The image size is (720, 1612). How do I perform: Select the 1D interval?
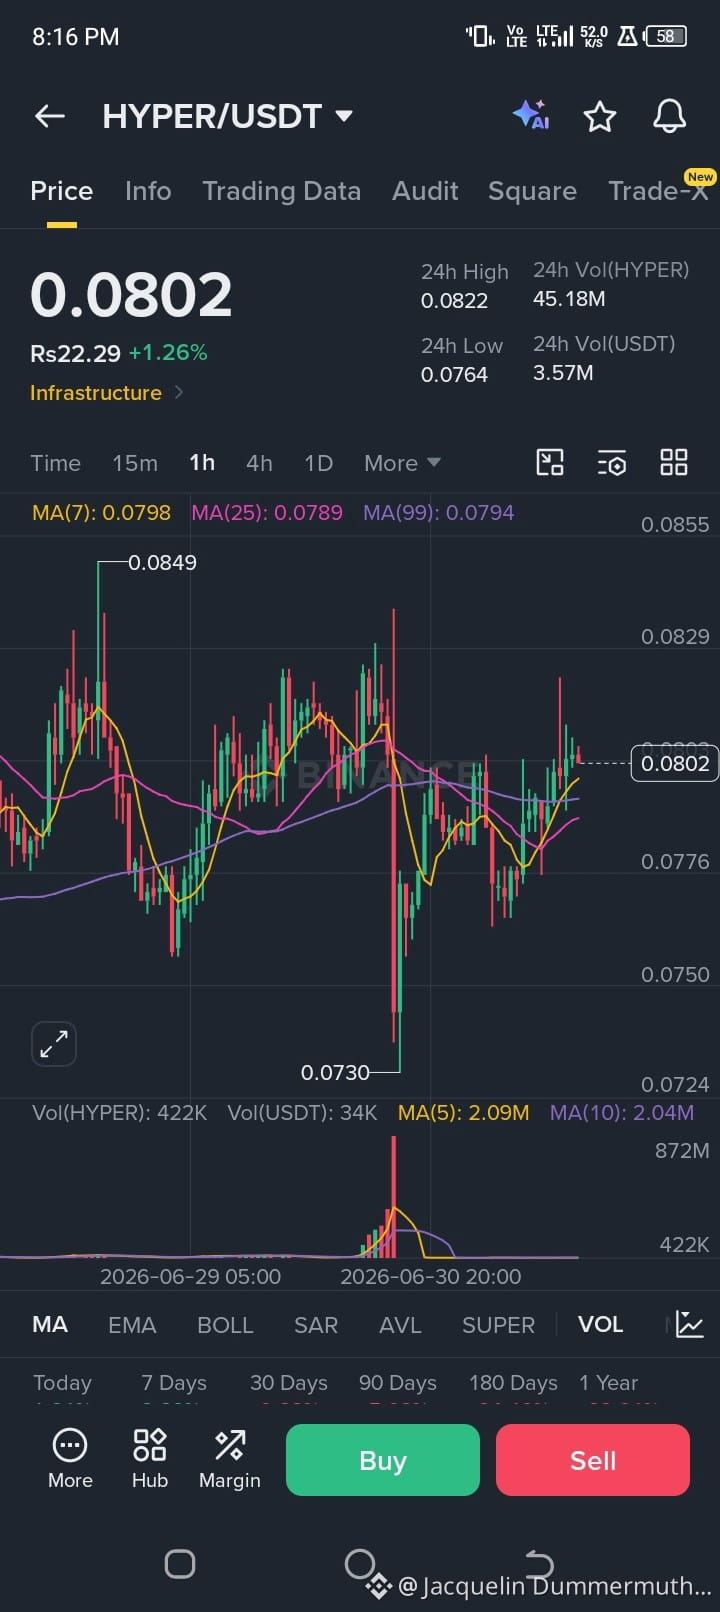pos(318,463)
